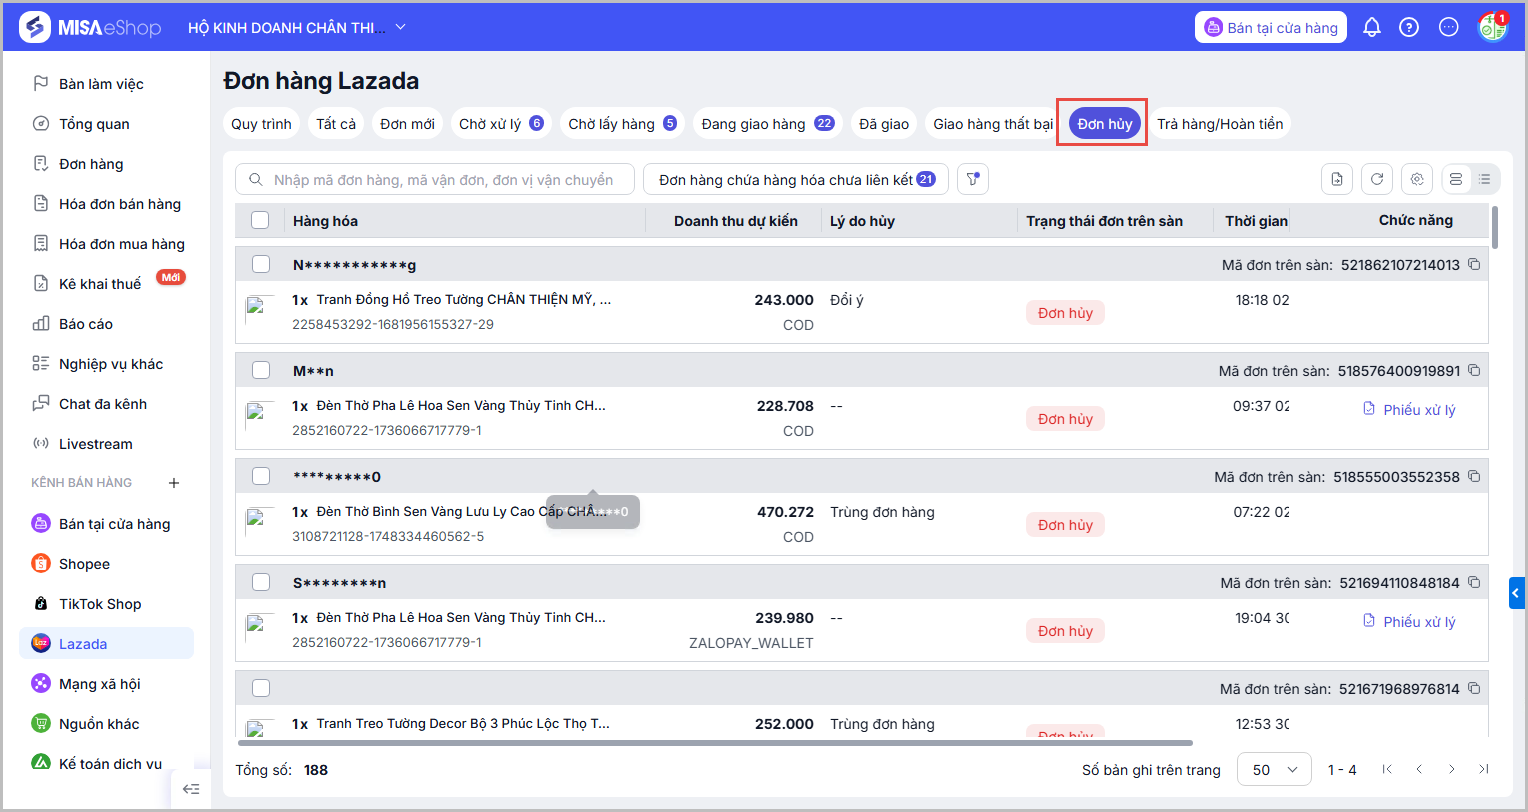Copy order code 518576400919891

pos(1473,371)
